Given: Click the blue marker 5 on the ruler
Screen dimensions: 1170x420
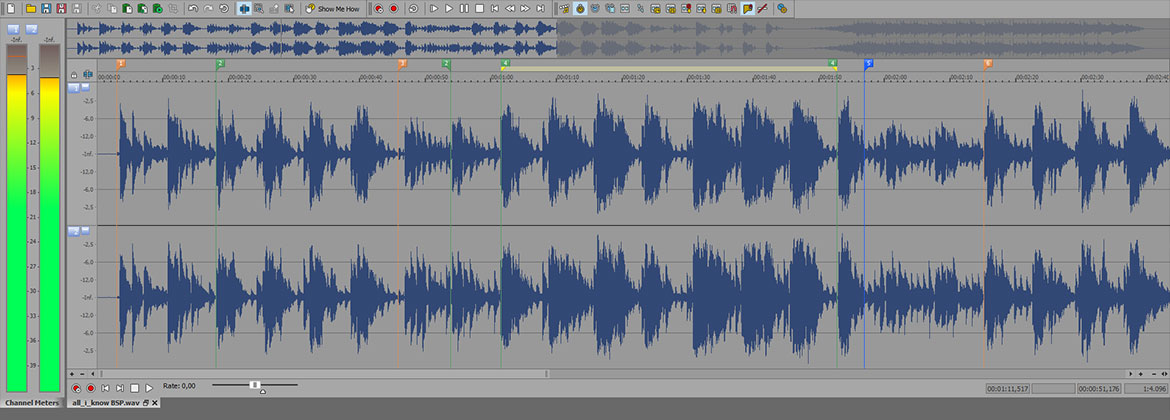Looking at the screenshot, I should tap(868, 63).
